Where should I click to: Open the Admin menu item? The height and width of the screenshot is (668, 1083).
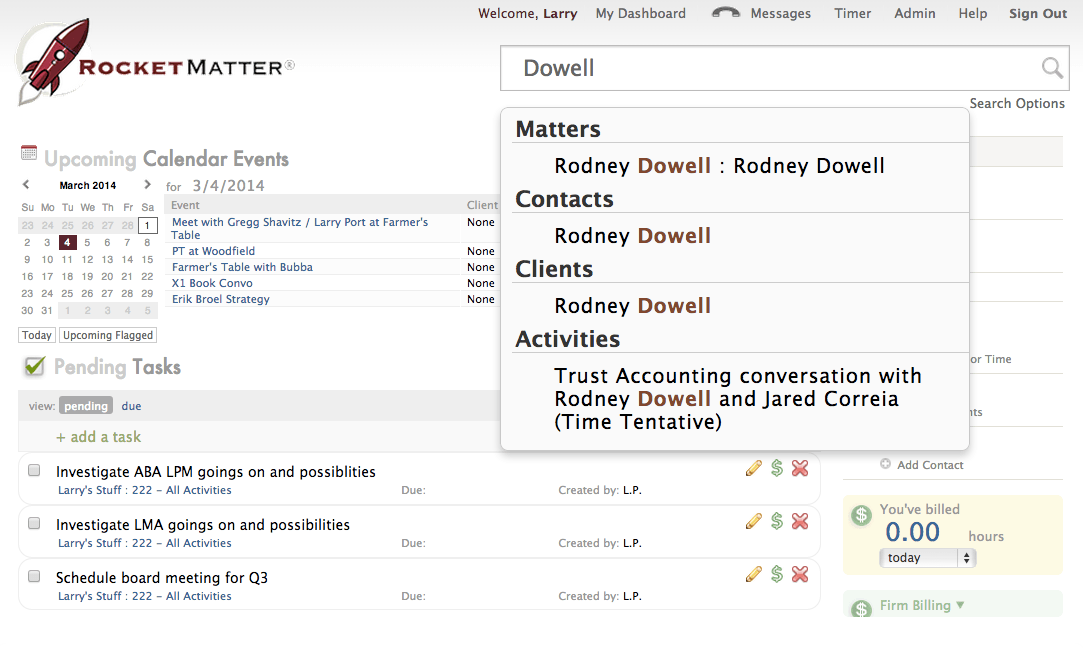point(914,13)
